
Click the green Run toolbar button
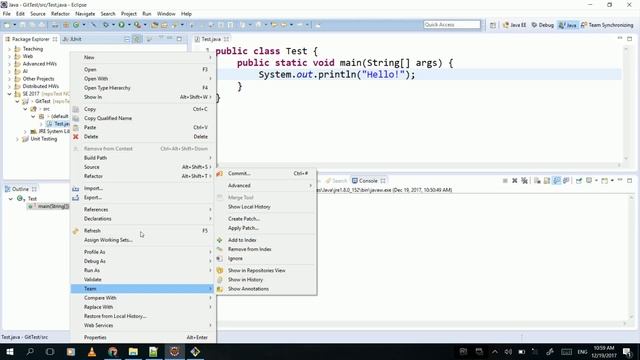[122, 25]
